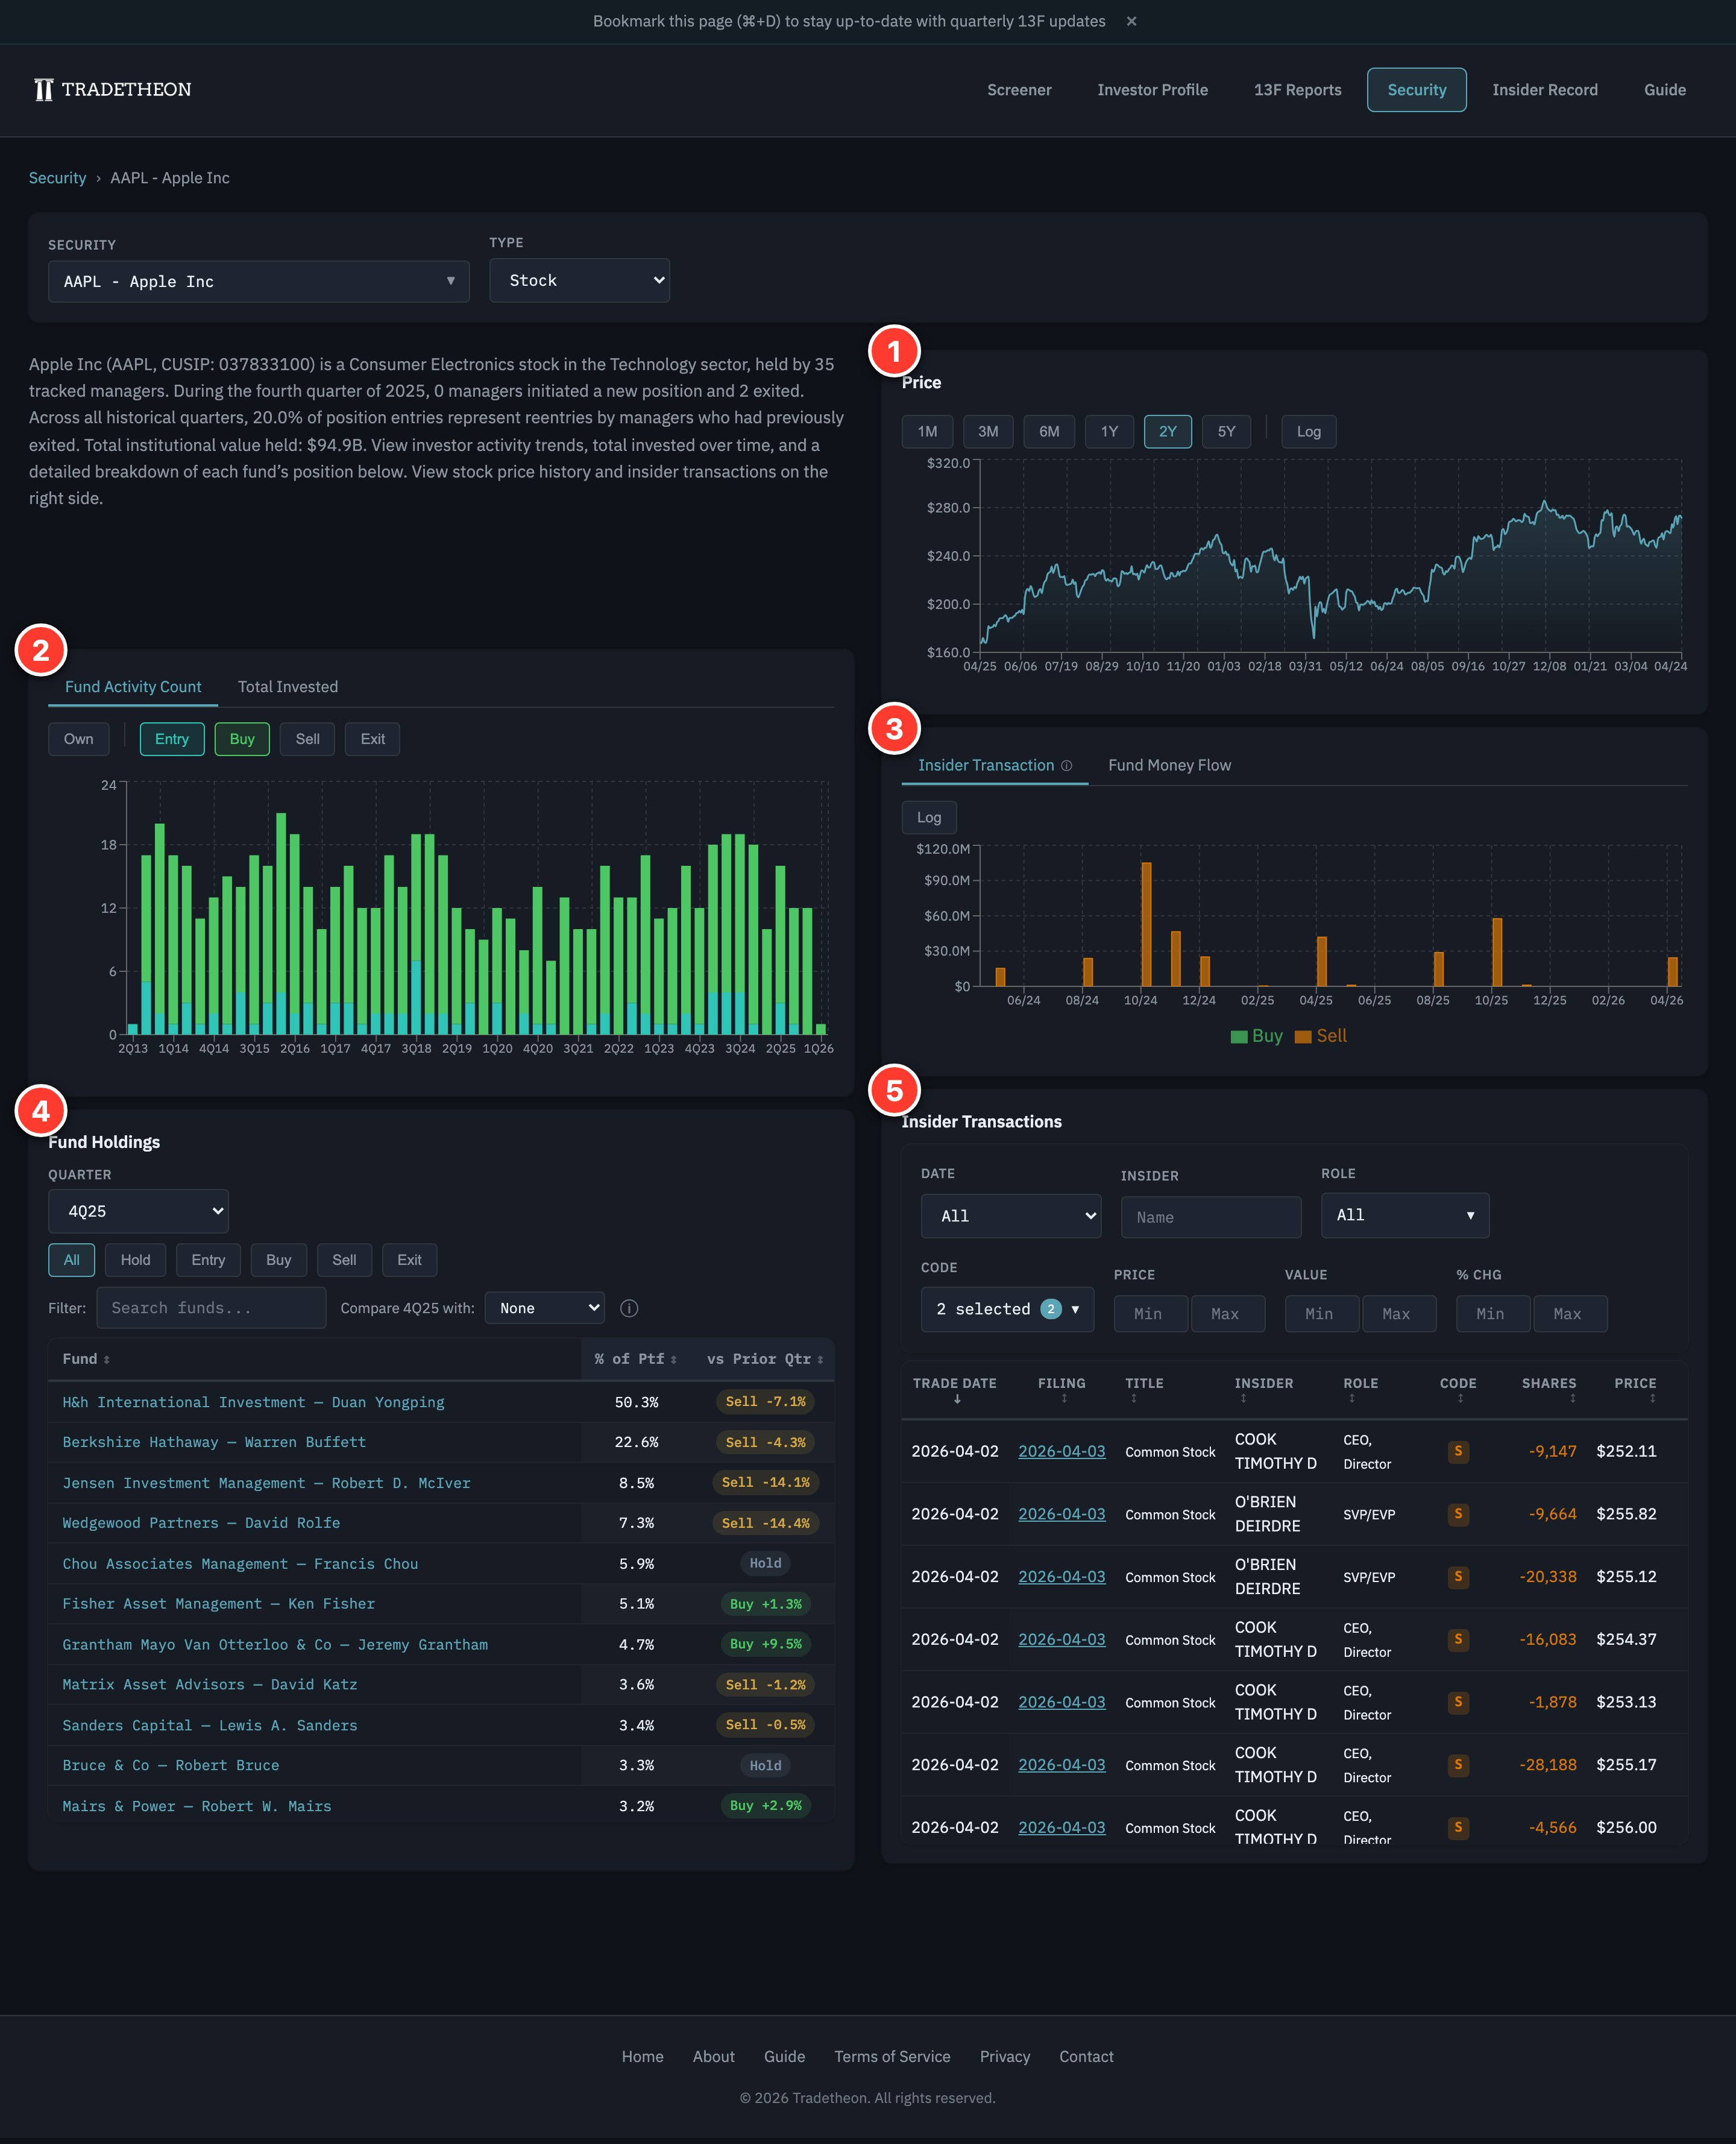Toggle Sell legend swatch in insider chart
The image size is (1736, 2144).
click(x=1303, y=1037)
